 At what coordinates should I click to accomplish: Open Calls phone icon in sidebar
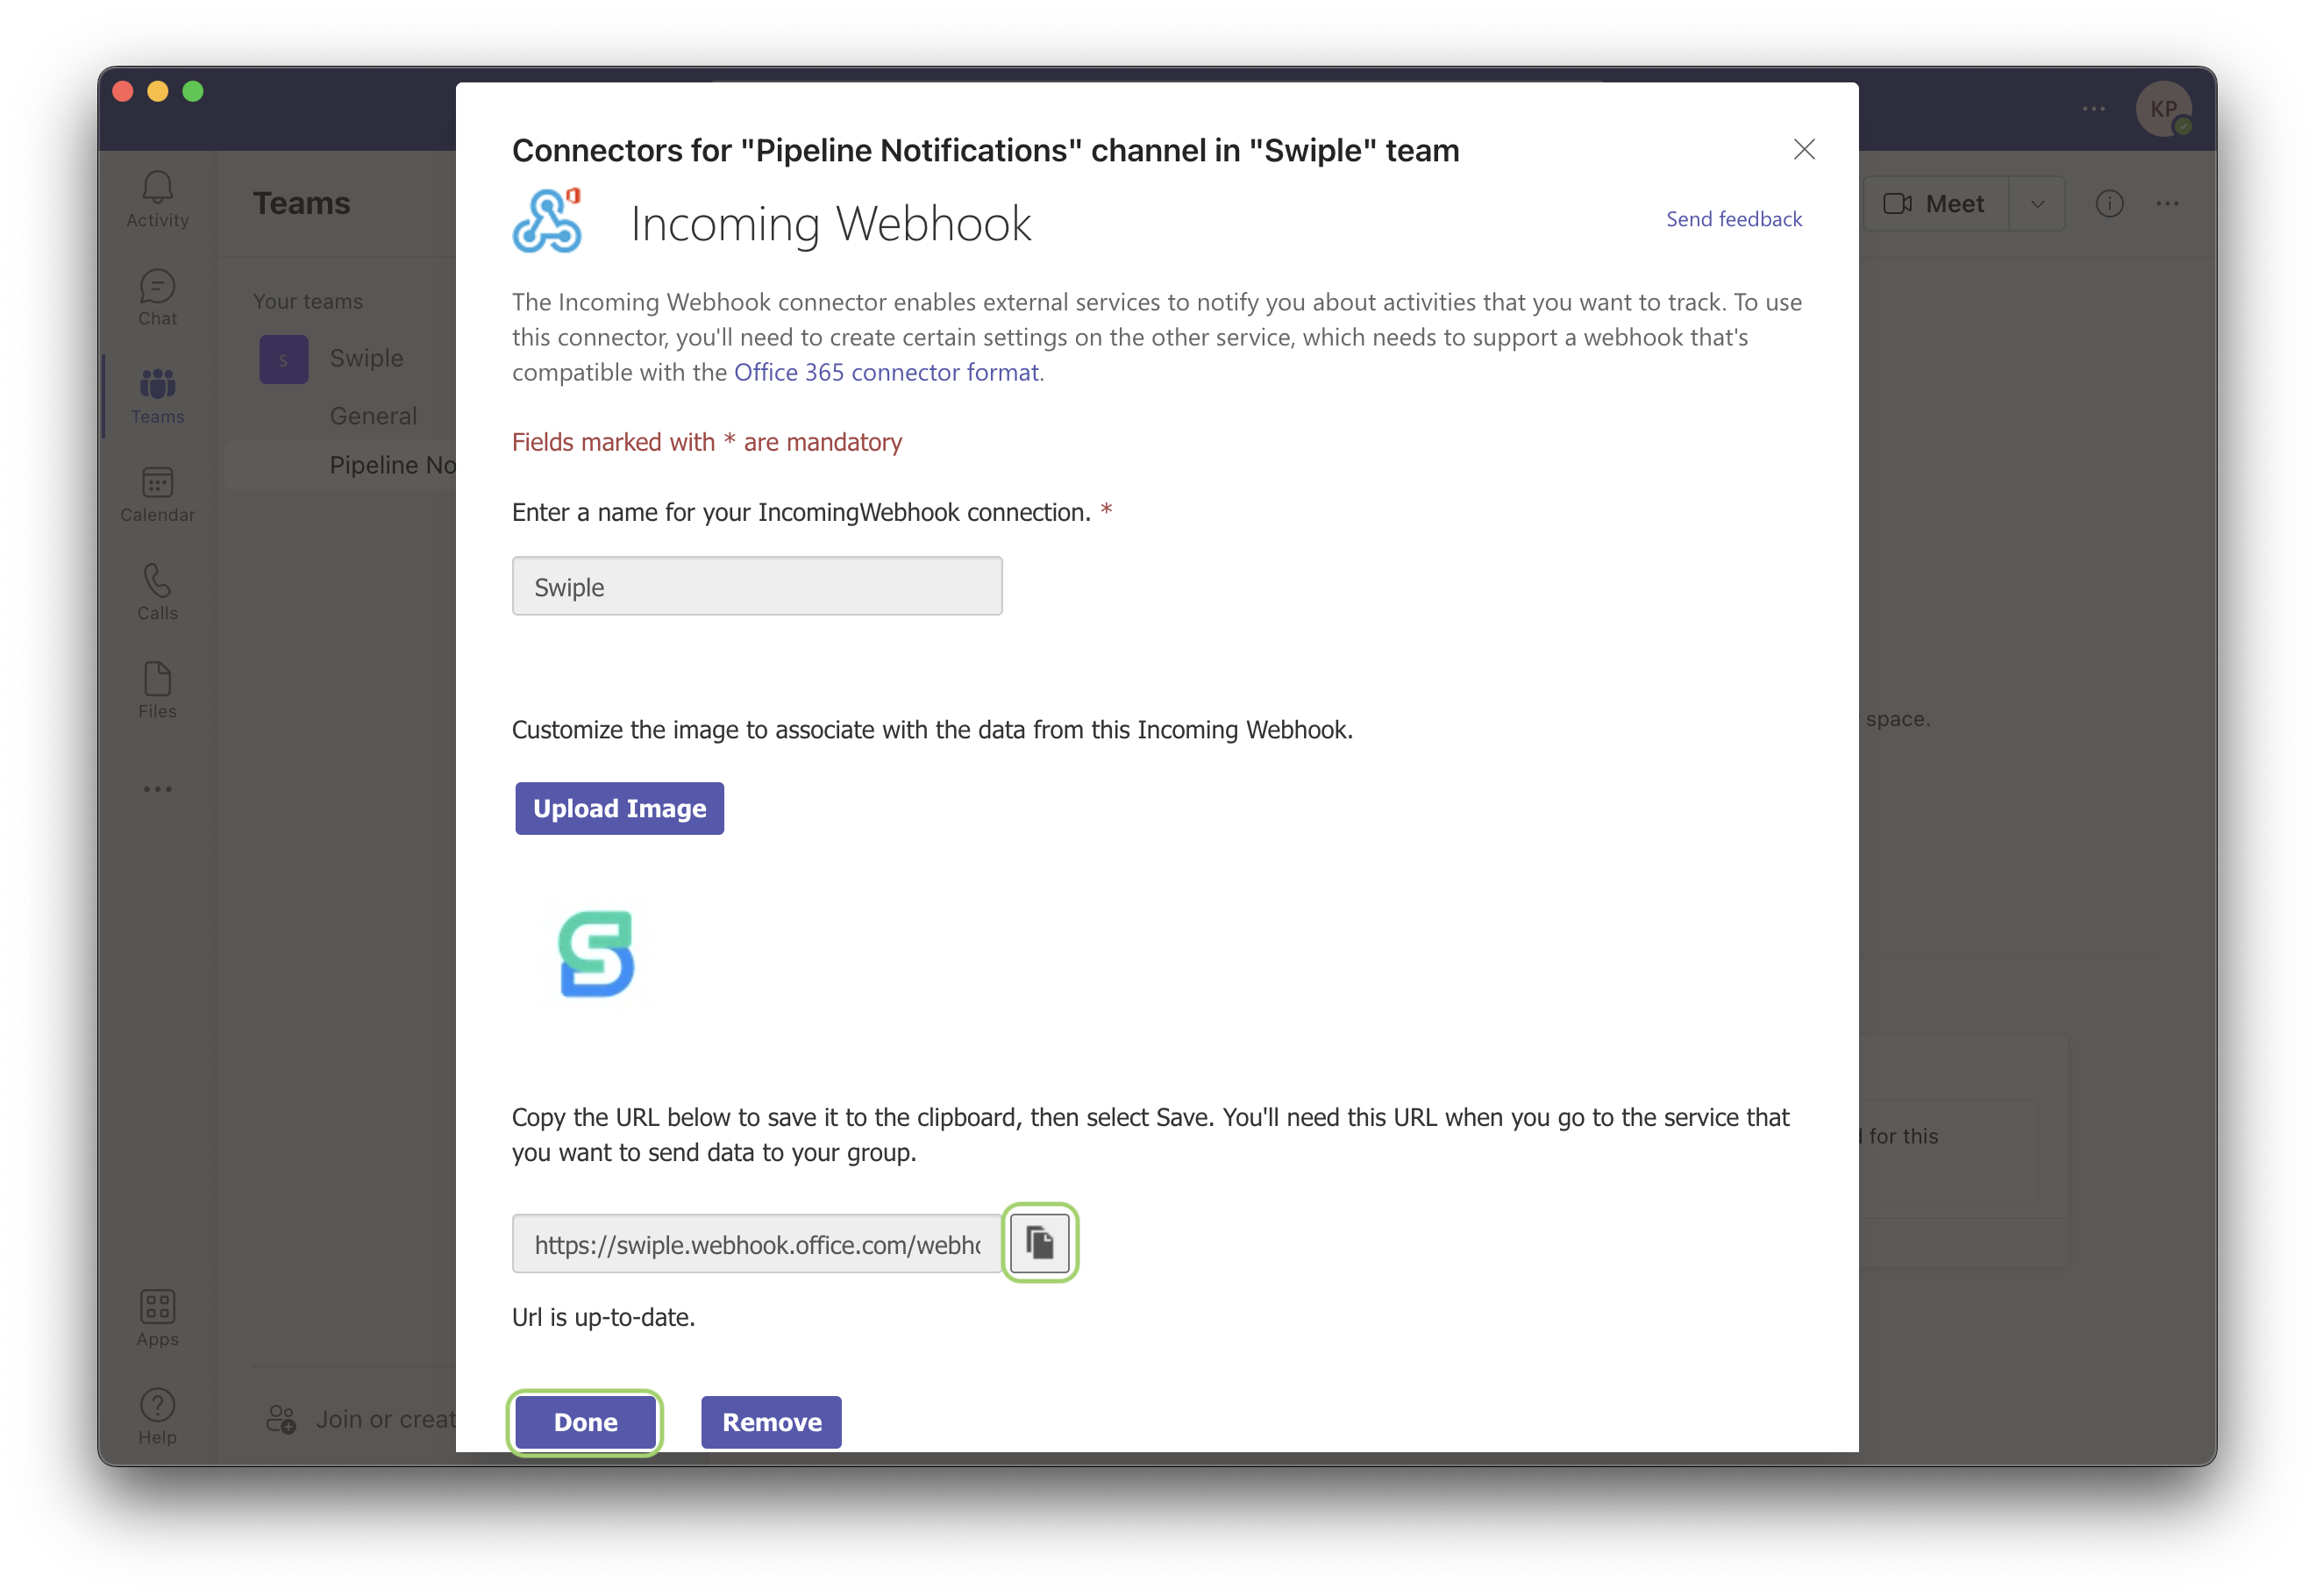(x=157, y=592)
